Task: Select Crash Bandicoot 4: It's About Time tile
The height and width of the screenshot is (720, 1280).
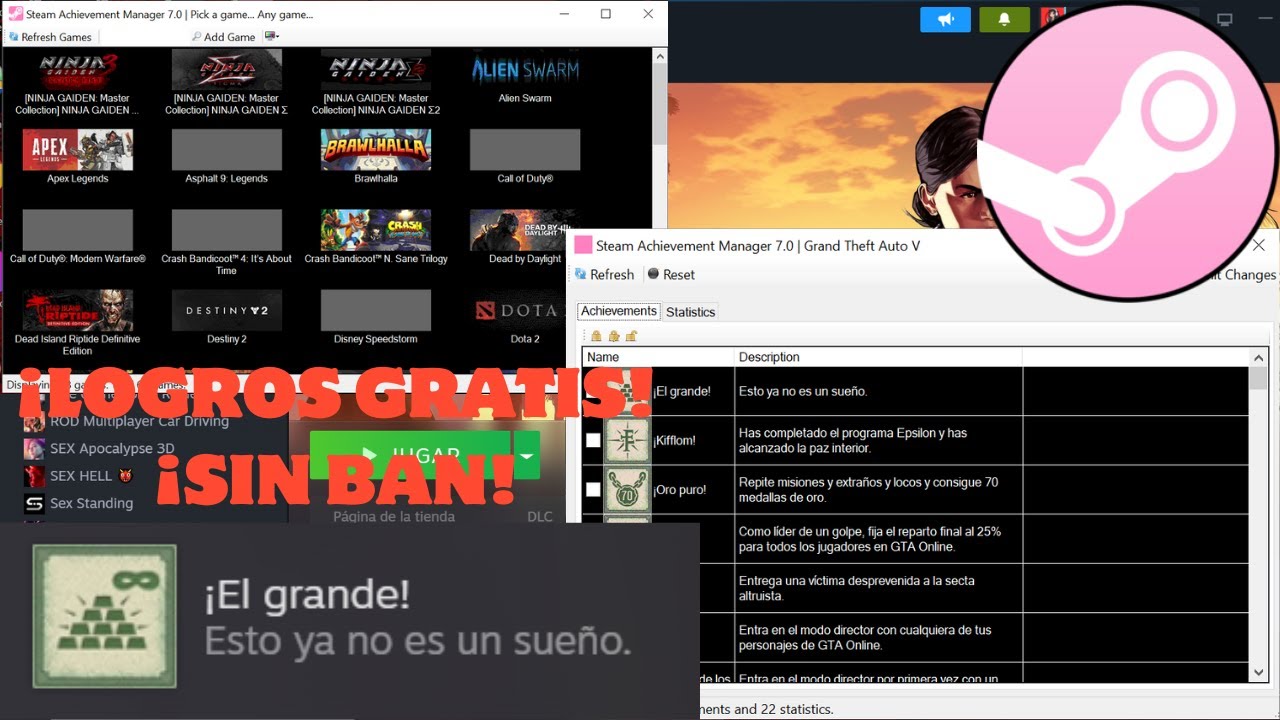Action: click(227, 230)
